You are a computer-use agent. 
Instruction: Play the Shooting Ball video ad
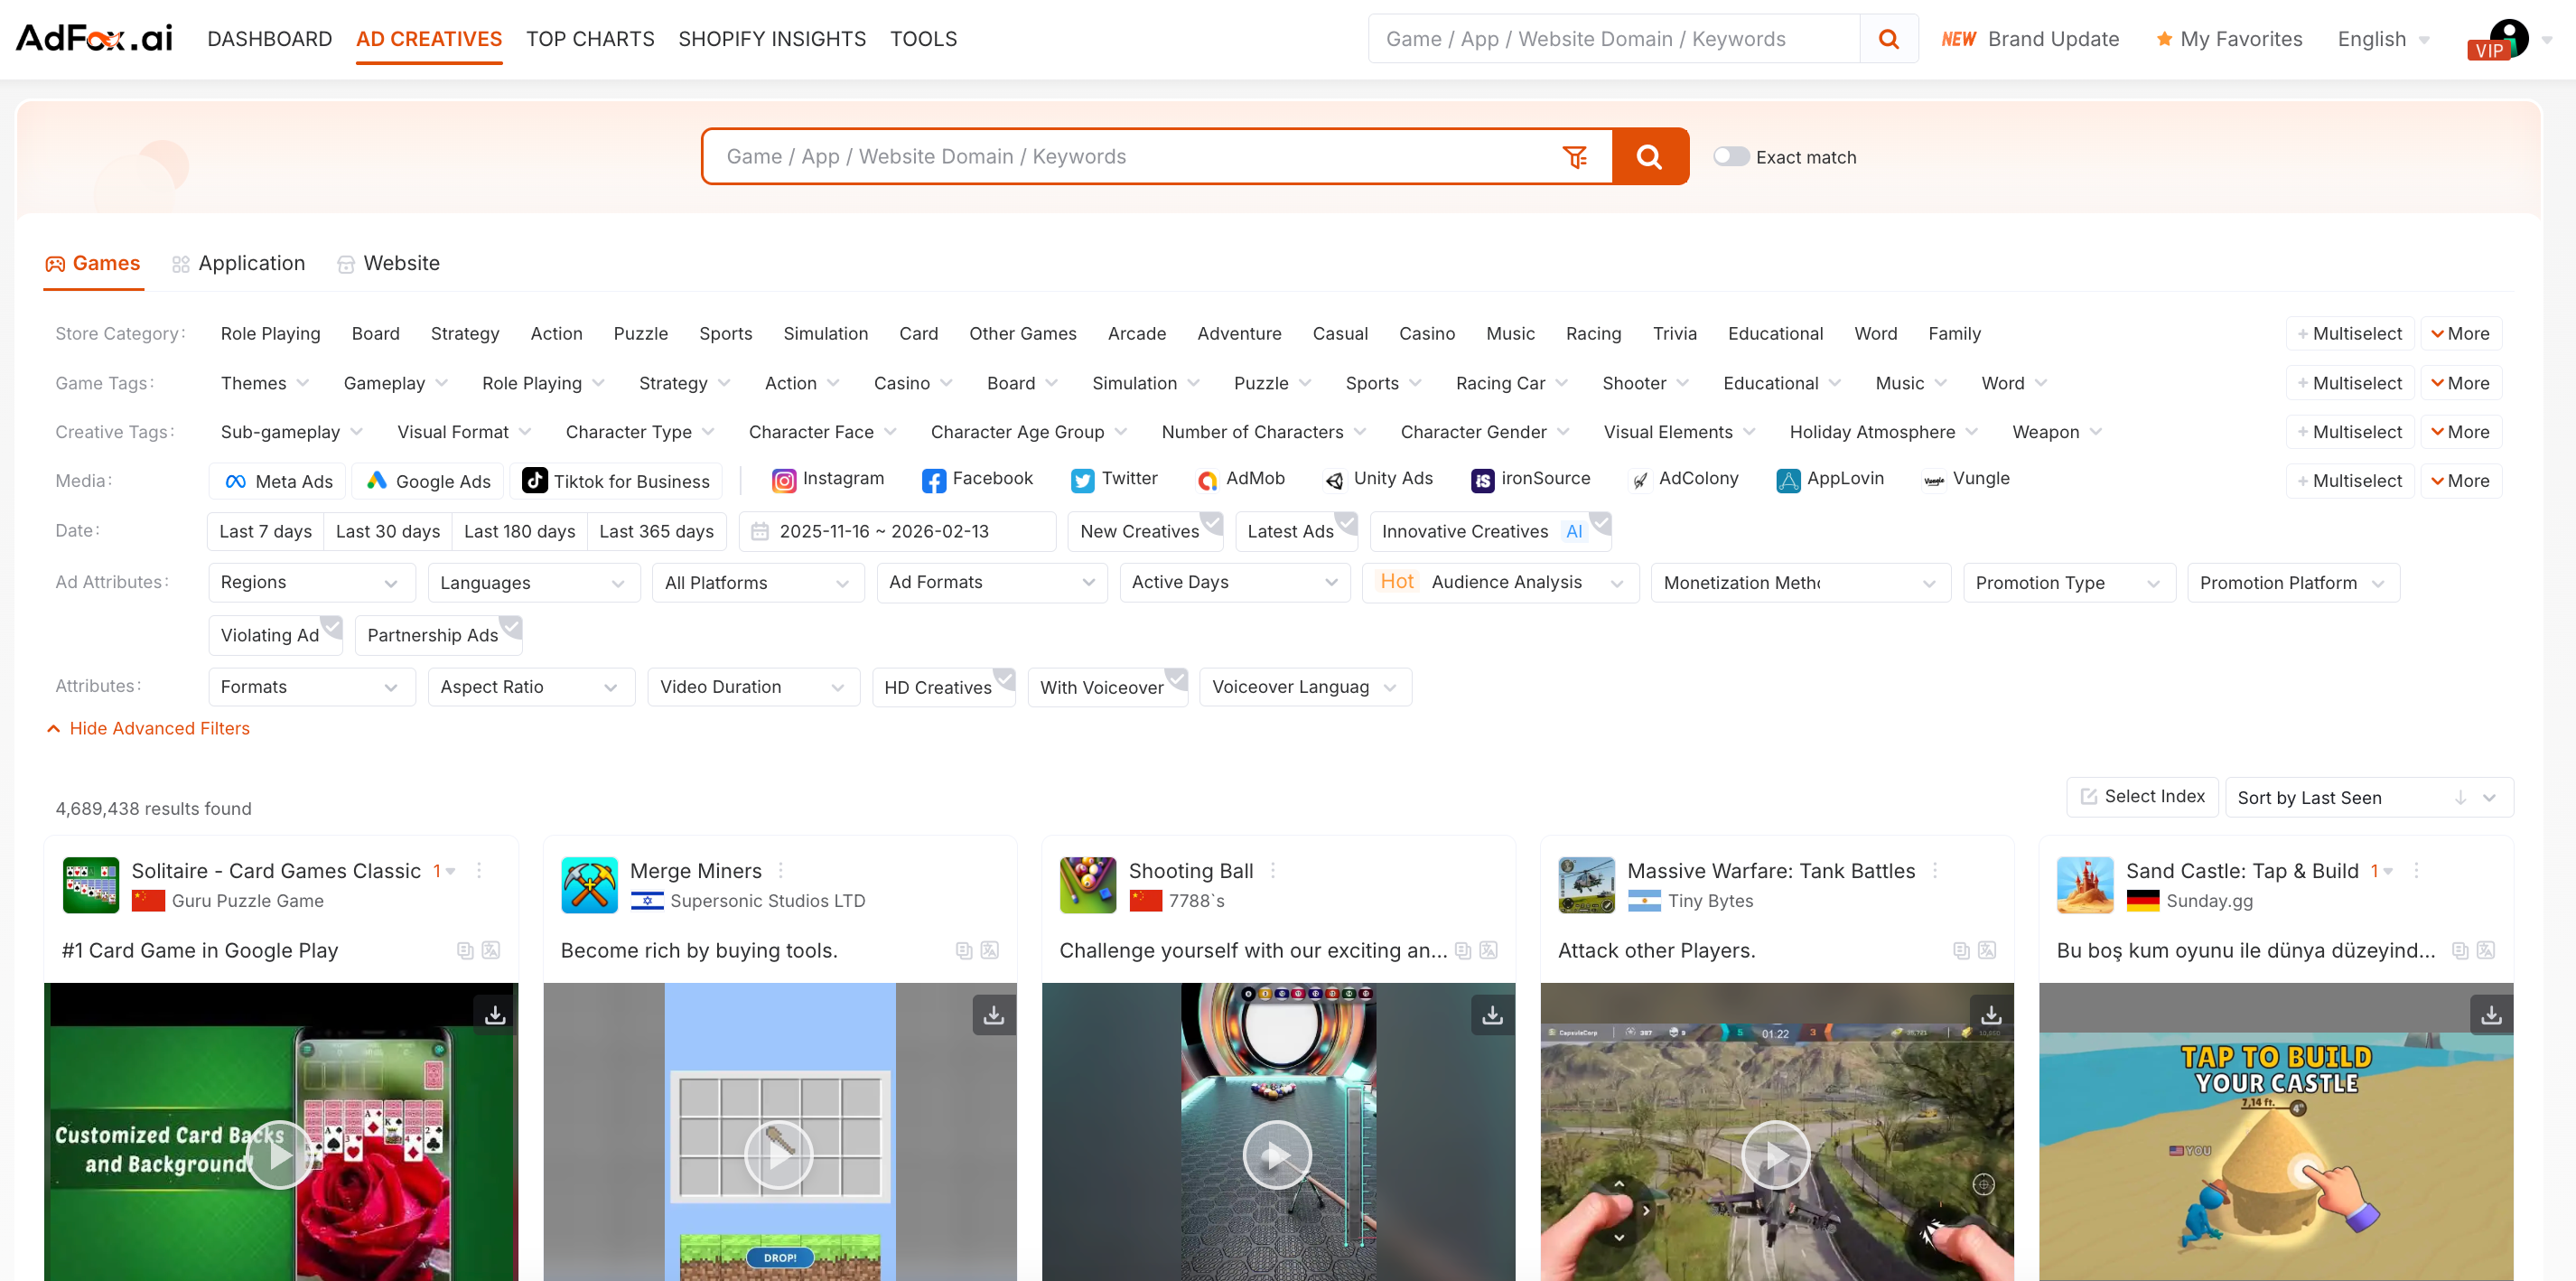[1276, 1155]
